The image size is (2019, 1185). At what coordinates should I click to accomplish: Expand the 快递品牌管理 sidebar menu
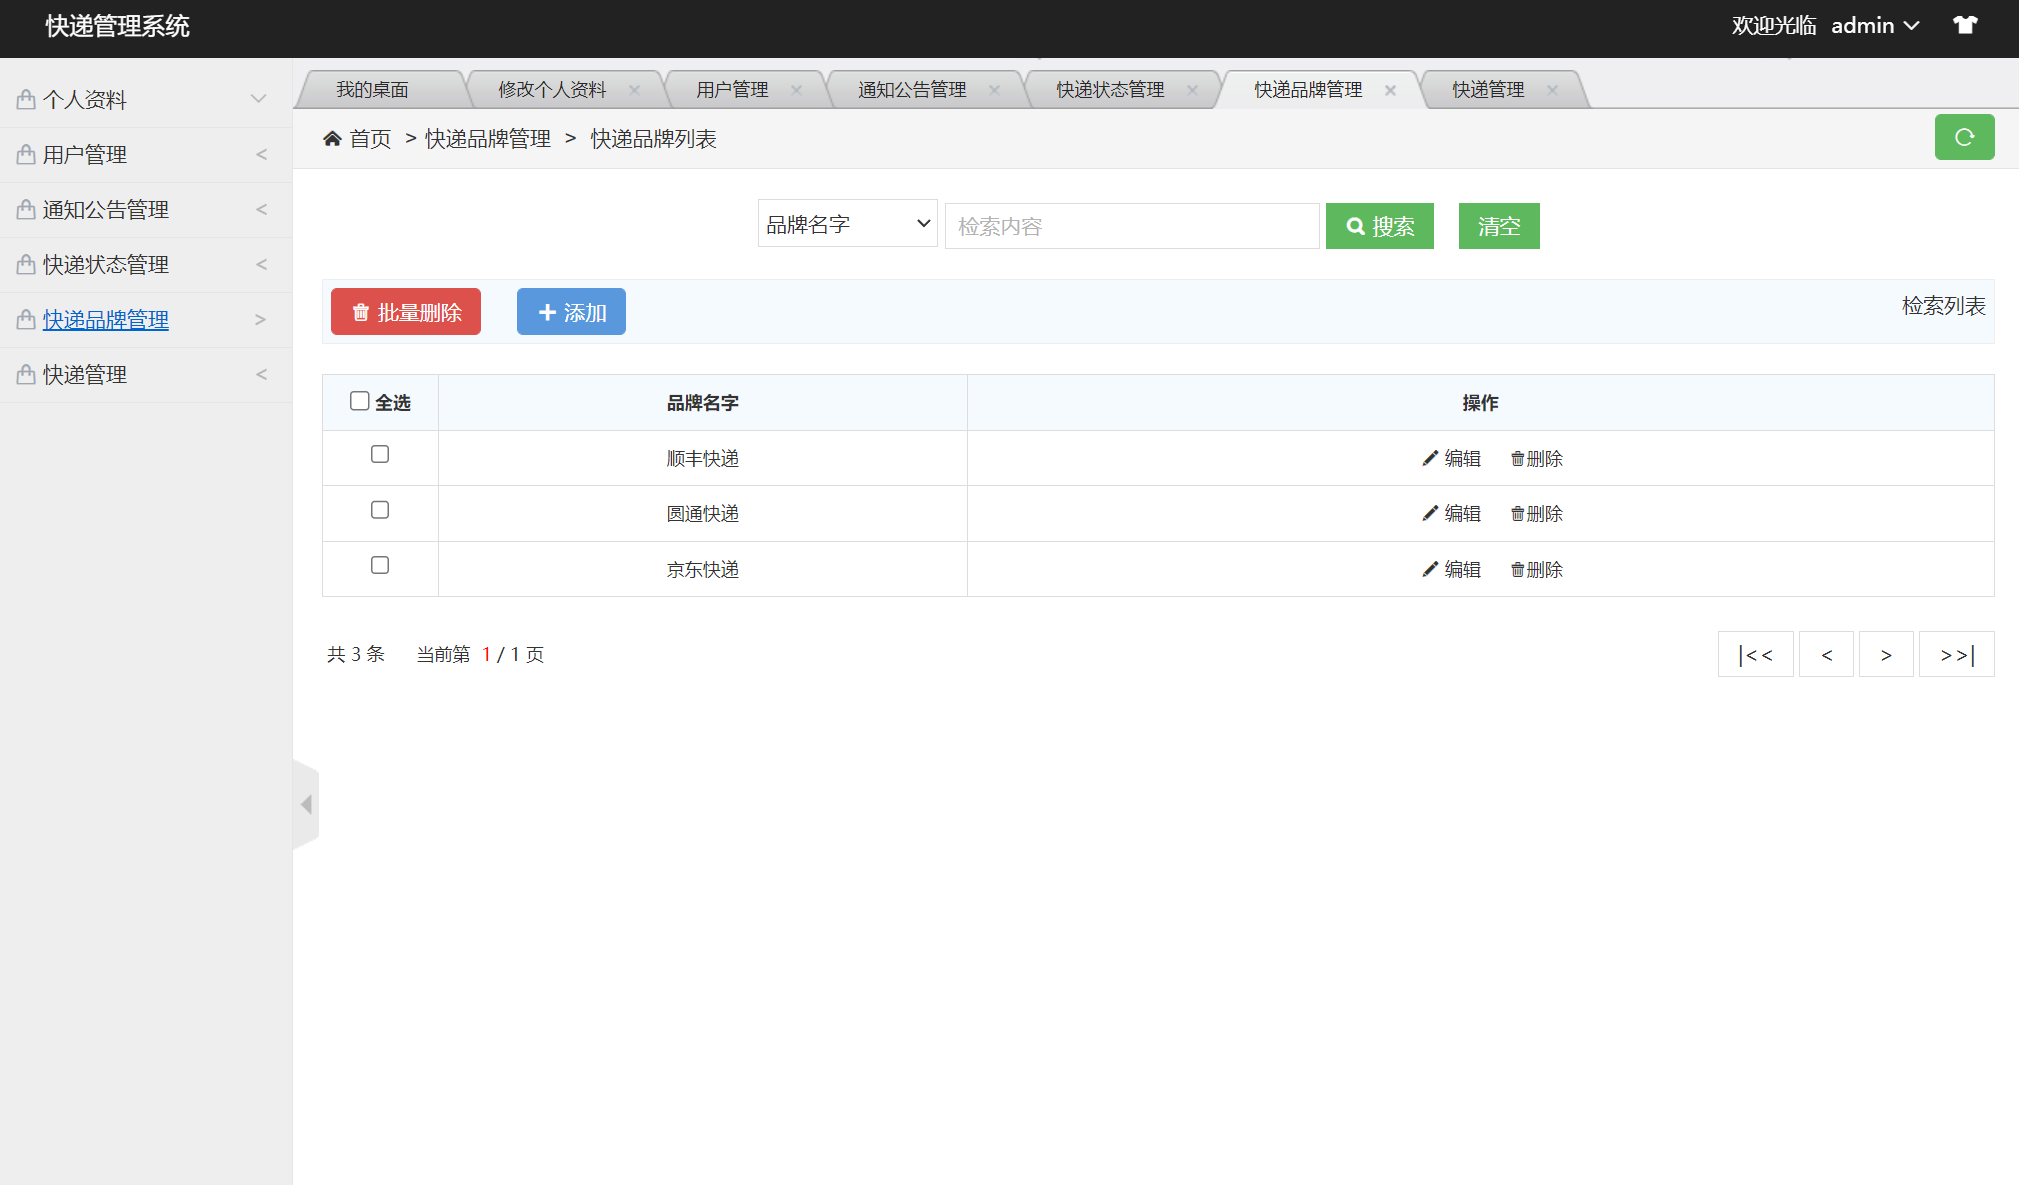(105, 319)
